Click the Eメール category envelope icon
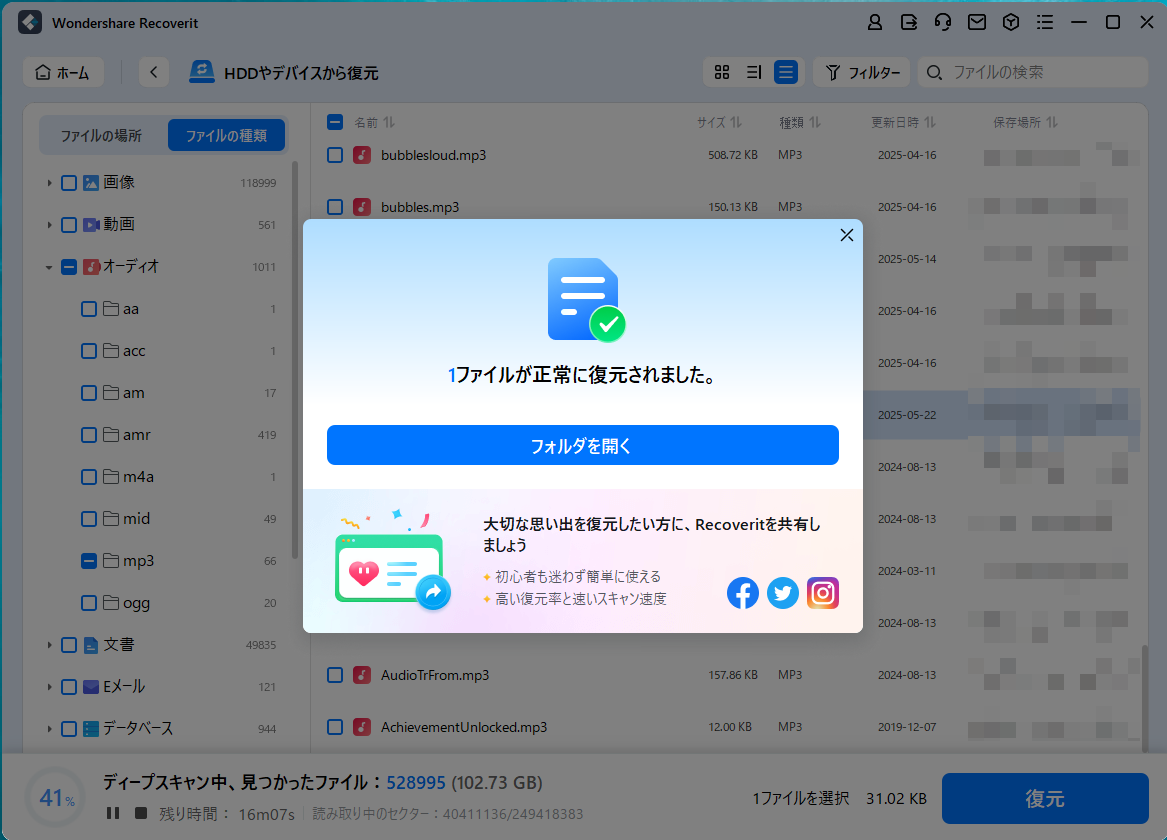 [91, 687]
